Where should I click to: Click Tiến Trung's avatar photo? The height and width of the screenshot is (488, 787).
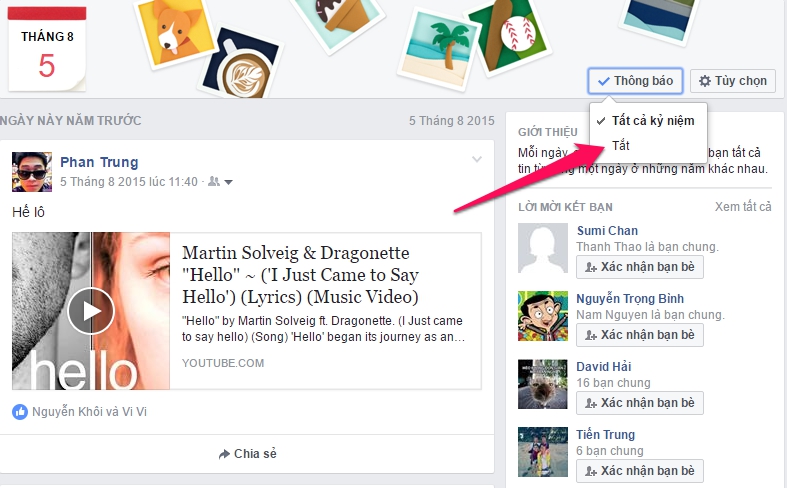[543, 452]
